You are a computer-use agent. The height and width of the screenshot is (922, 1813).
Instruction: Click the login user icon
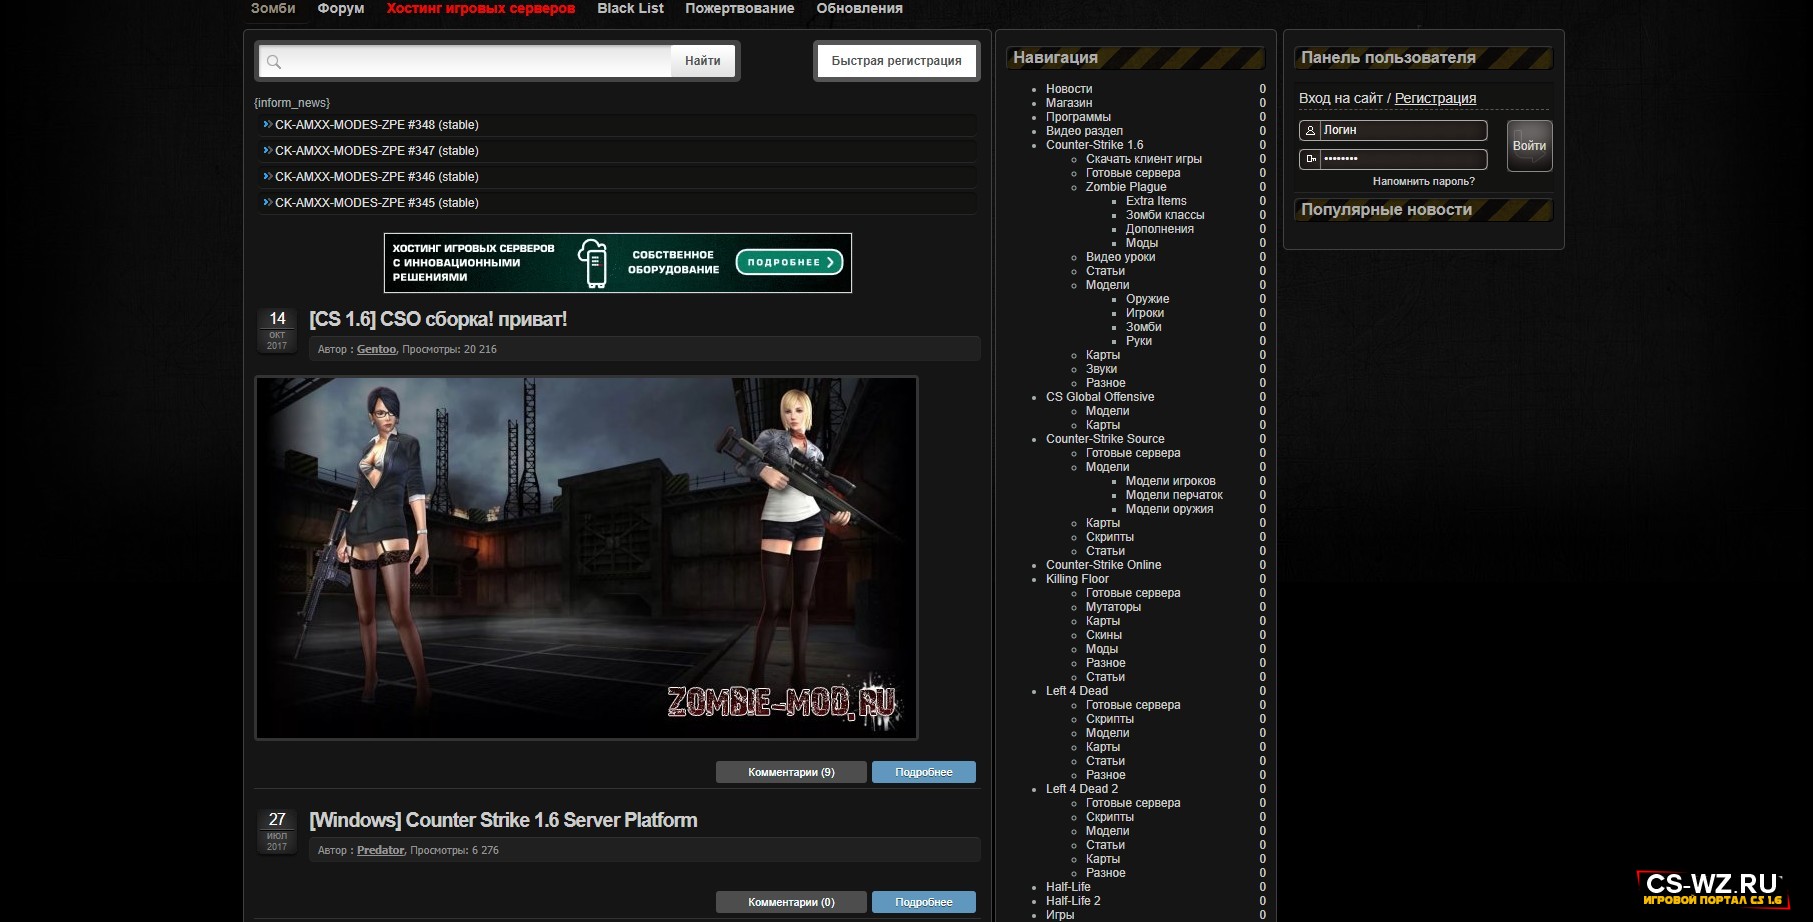[x=1310, y=130]
